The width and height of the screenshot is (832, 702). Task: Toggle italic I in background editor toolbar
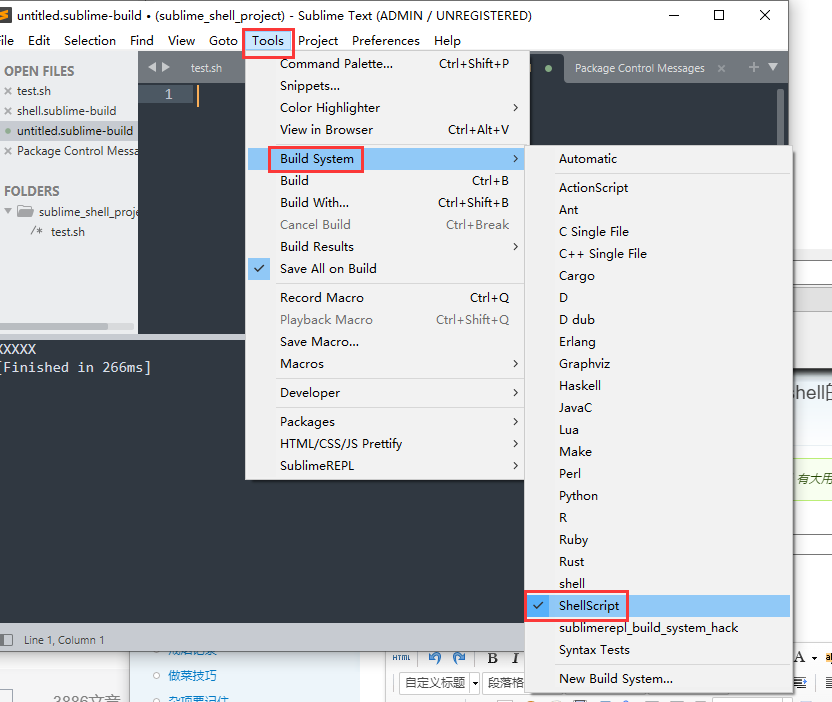point(515,658)
